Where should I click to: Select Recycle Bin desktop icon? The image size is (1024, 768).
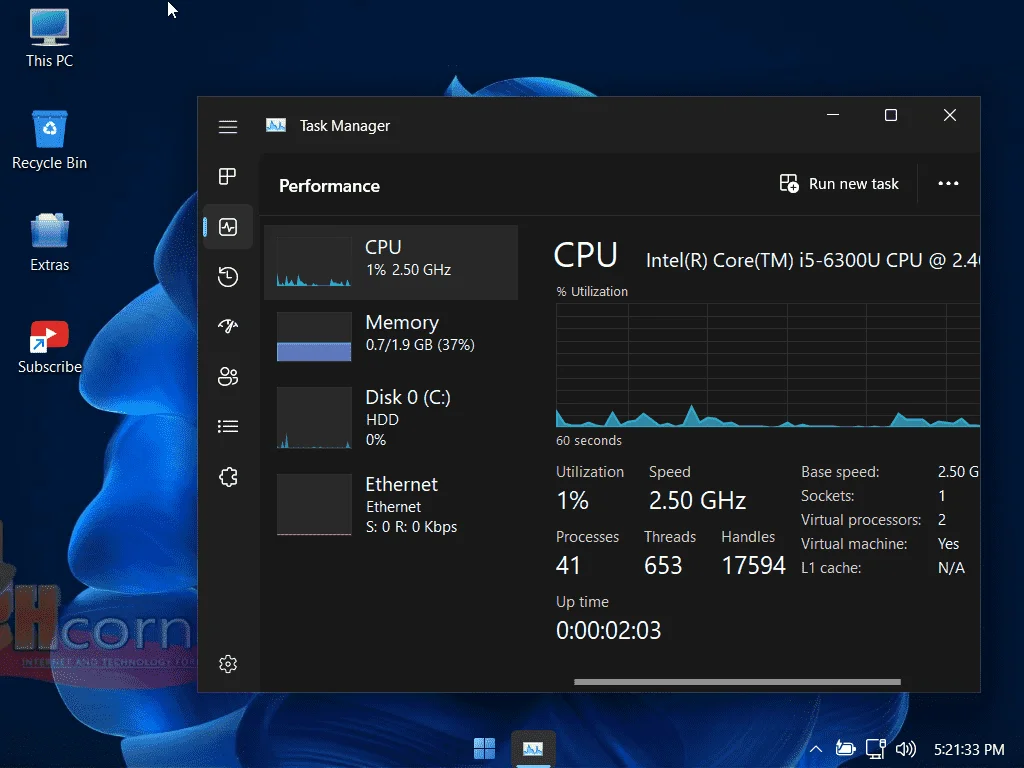[50, 140]
